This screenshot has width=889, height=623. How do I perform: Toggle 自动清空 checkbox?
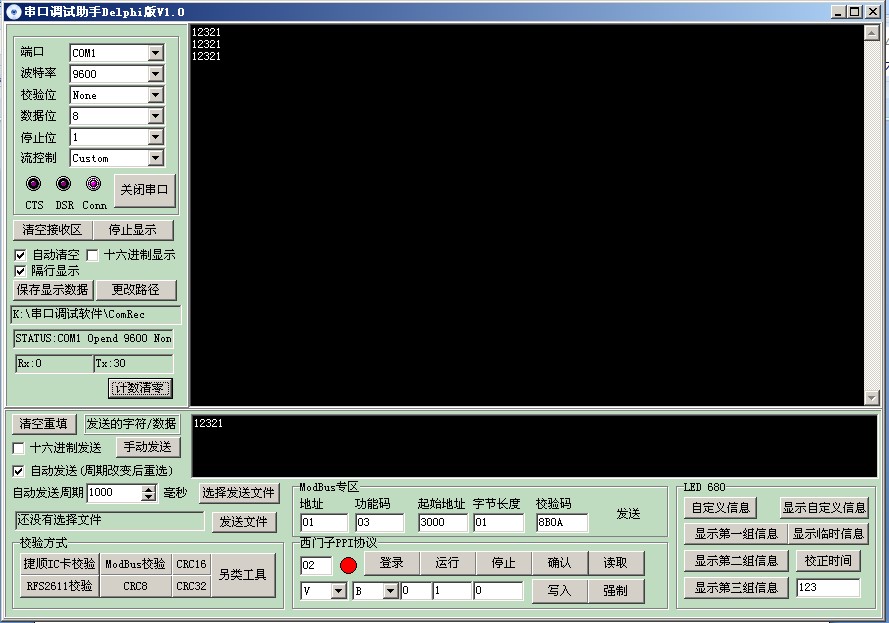(20, 255)
